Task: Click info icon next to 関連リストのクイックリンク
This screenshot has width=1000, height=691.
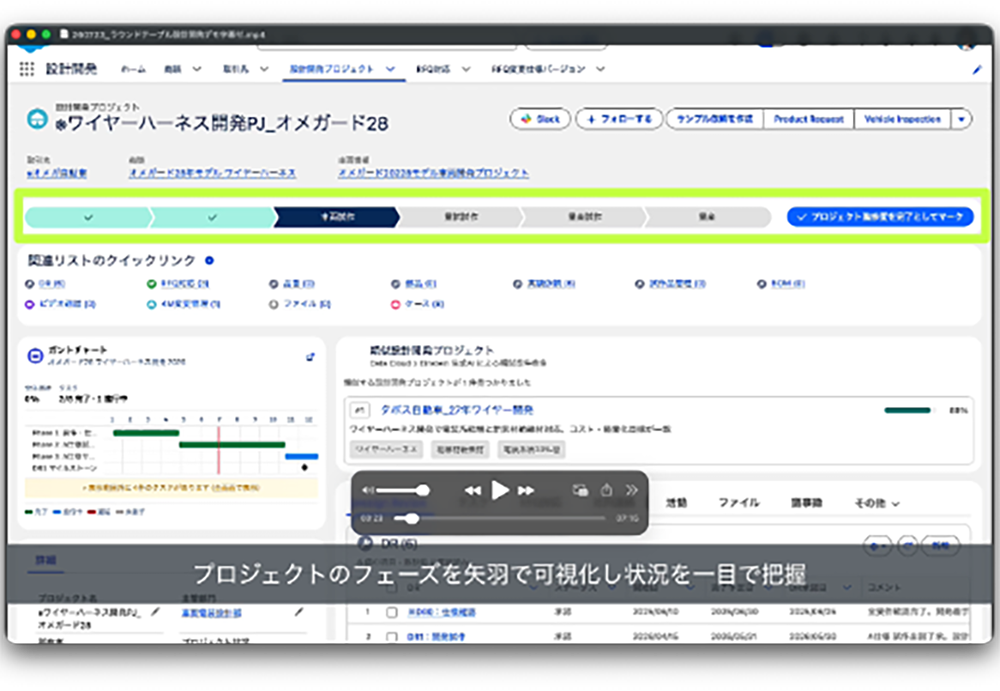Action: click(x=209, y=260)
